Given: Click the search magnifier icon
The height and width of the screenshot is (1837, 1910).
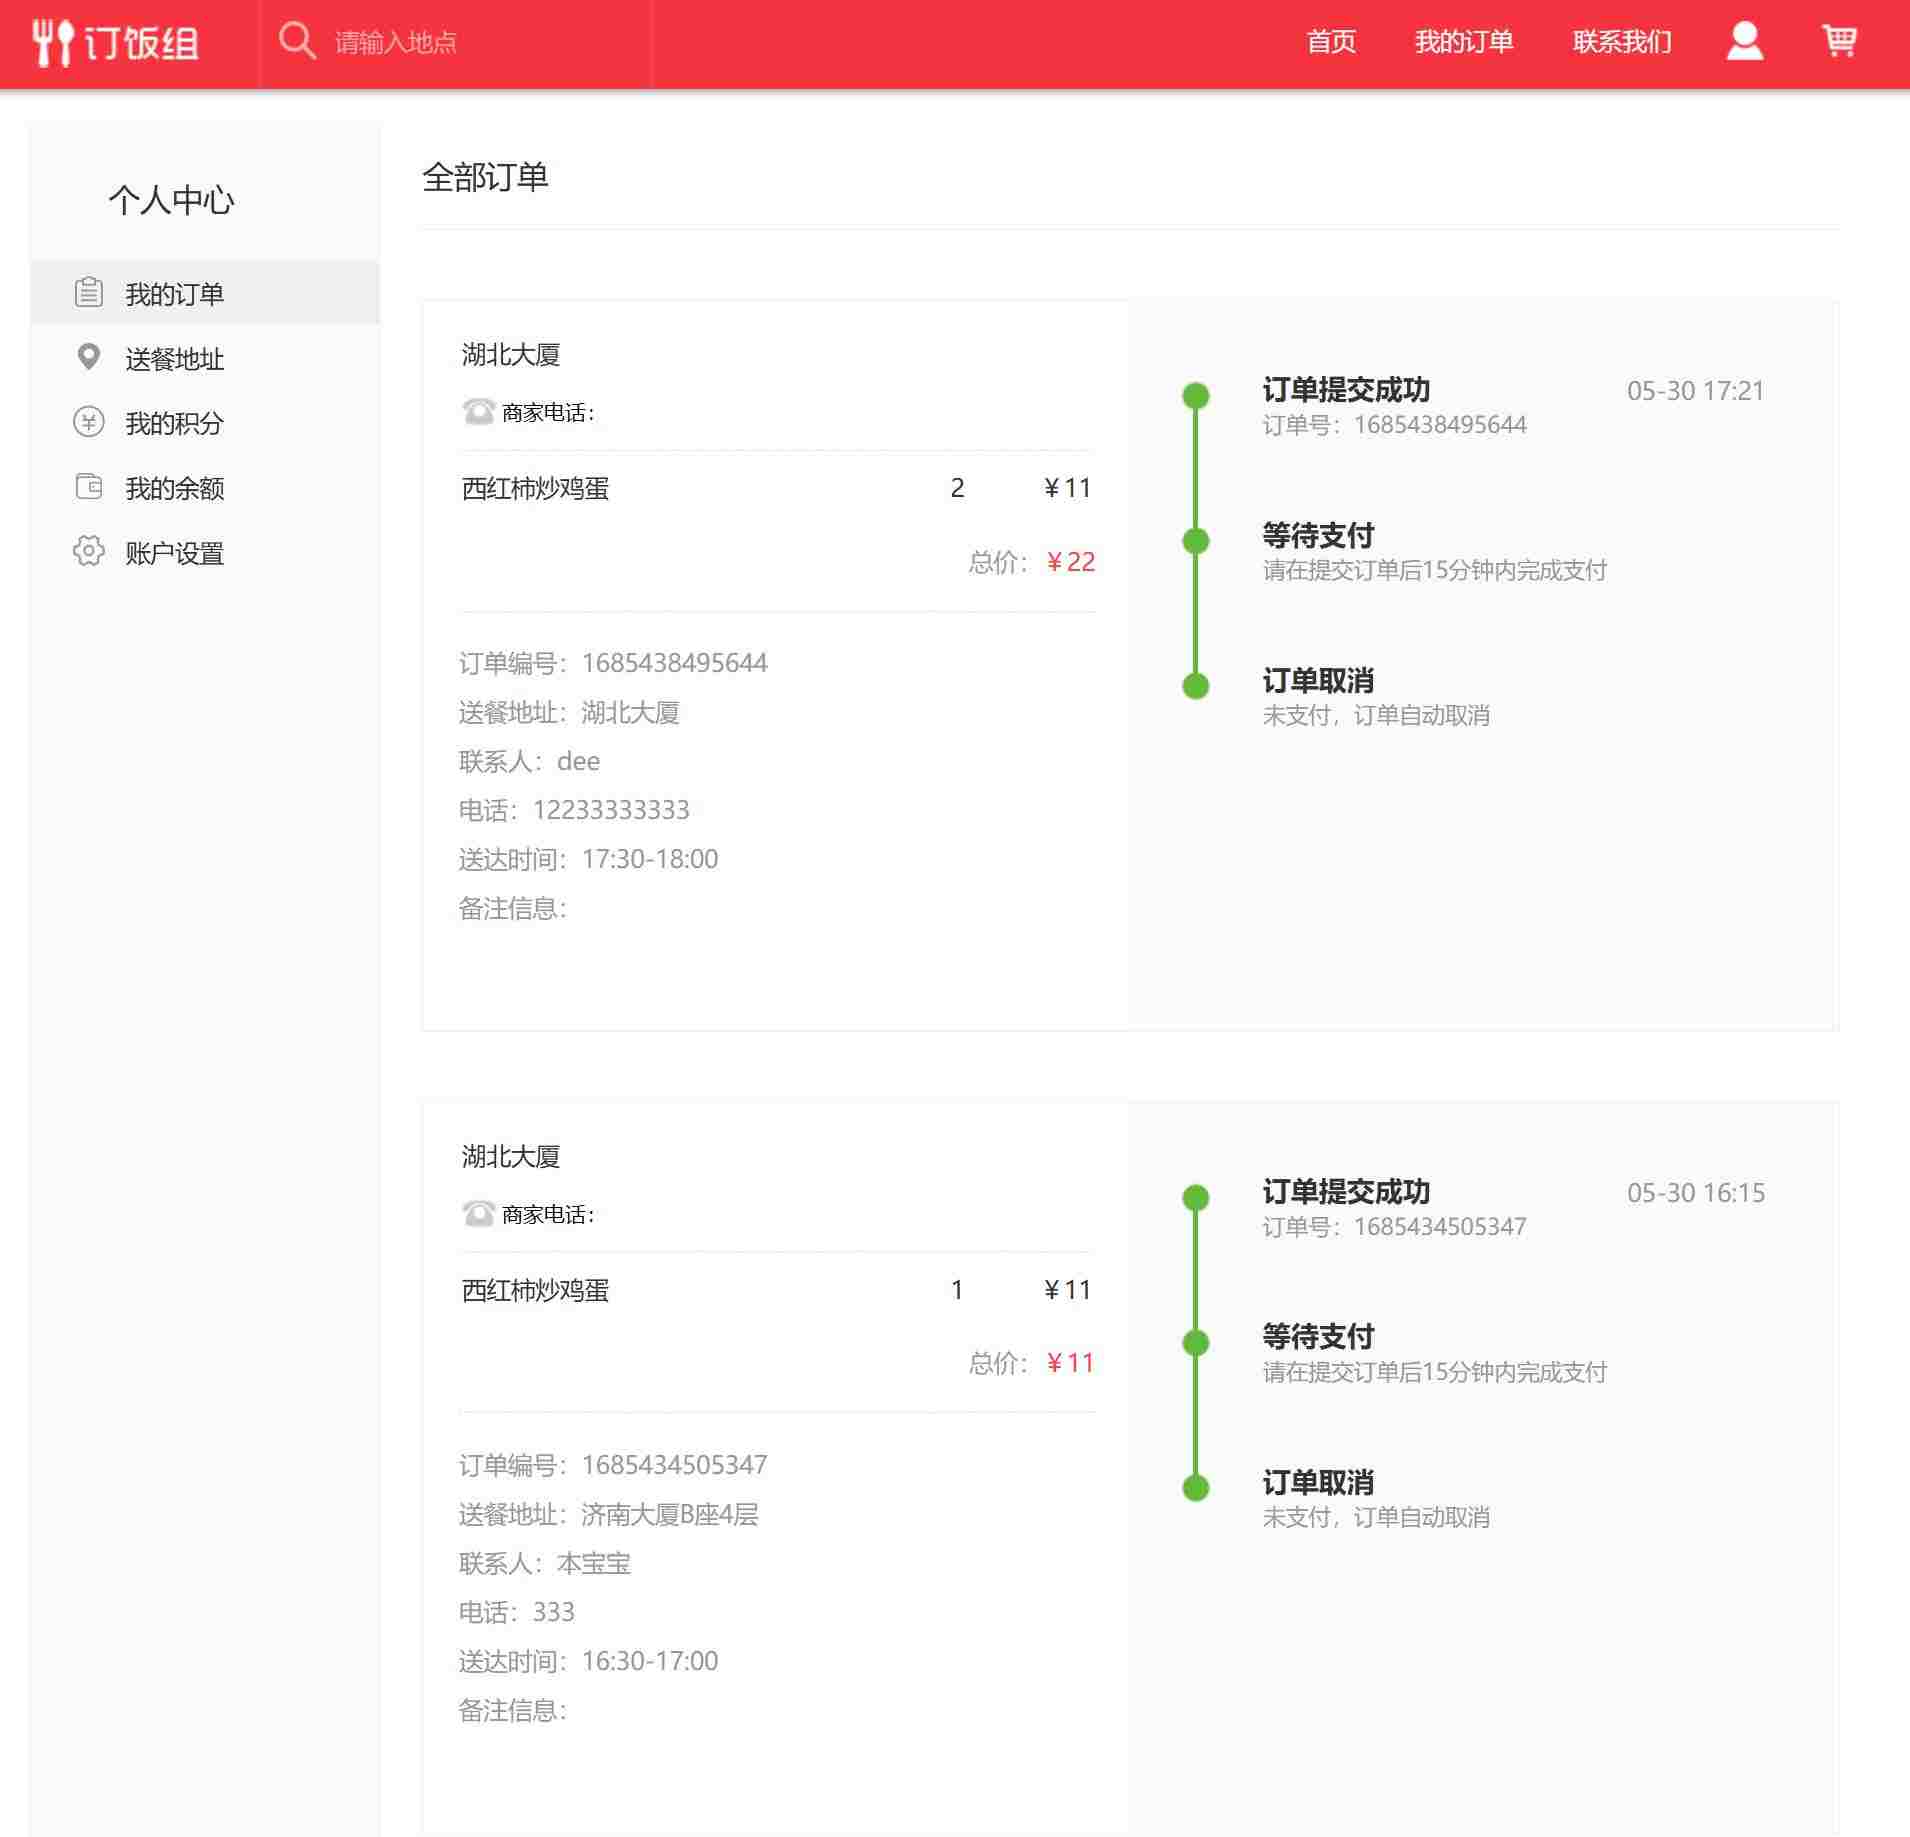Looking at the screenshot, I should pos(298,41).
